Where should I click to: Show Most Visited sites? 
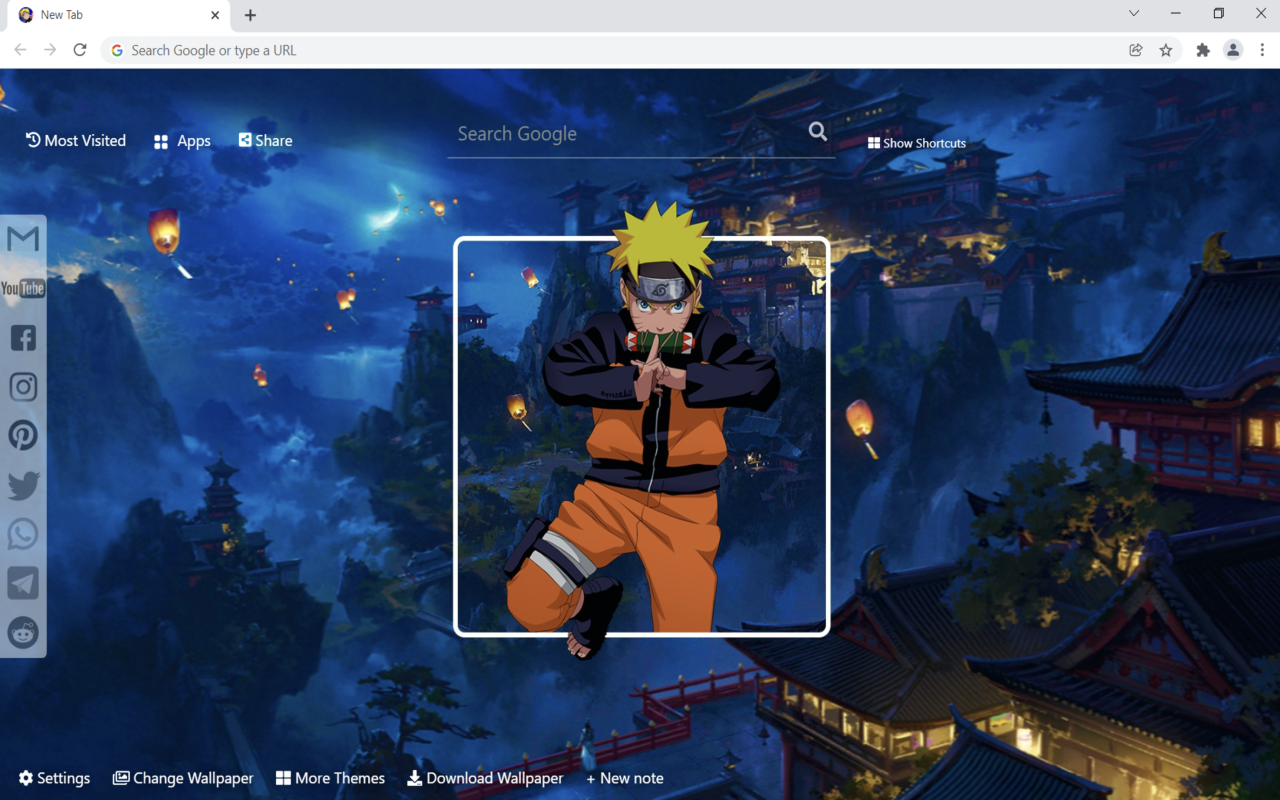pyautogui.click(x=76, y=141)
